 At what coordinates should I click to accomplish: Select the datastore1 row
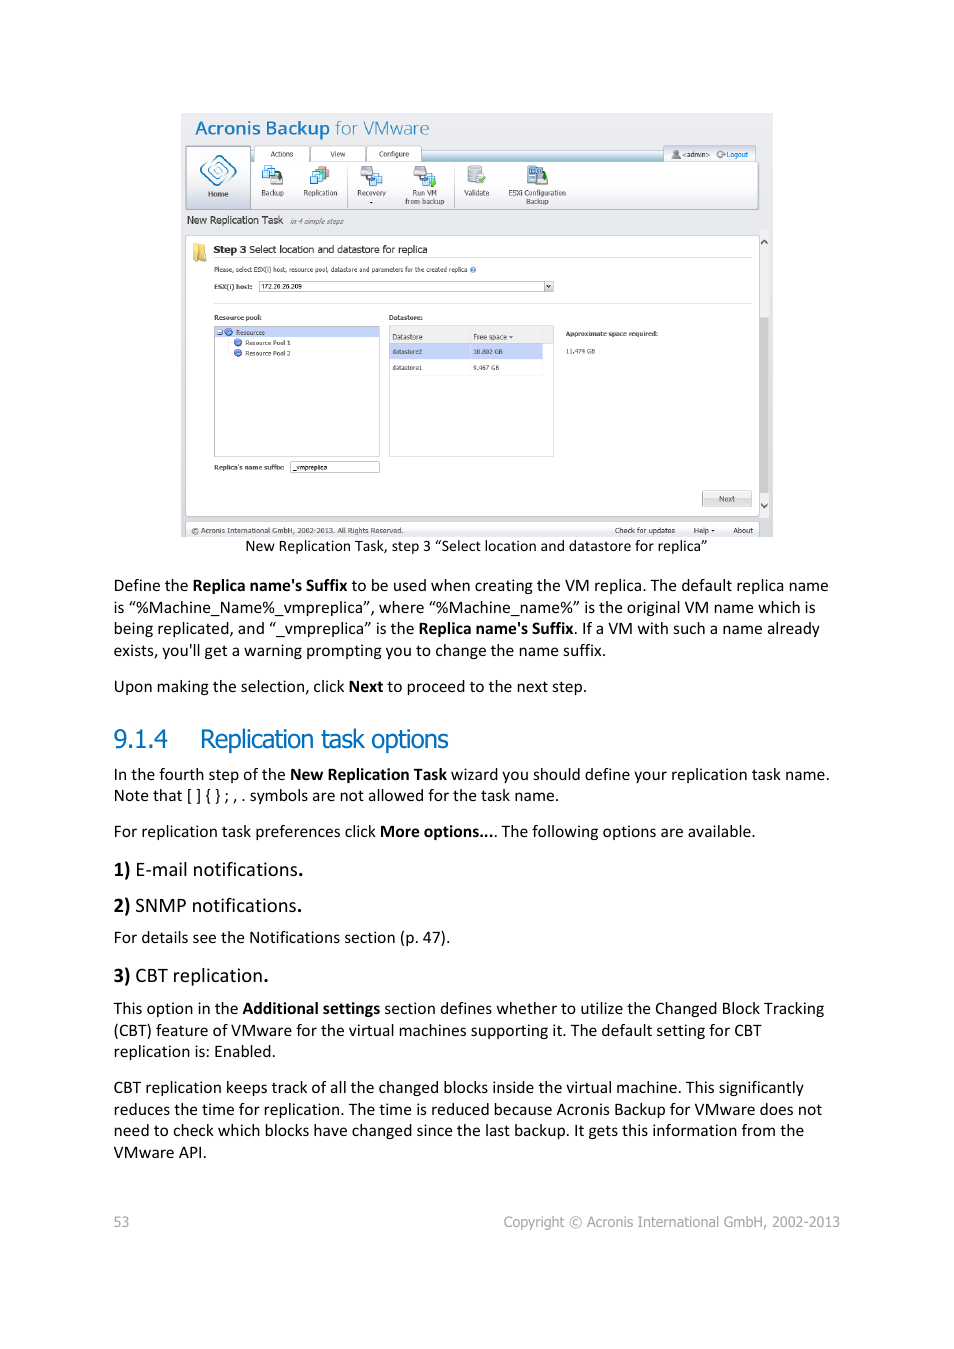pyautogui.click(x=466, y=368)
